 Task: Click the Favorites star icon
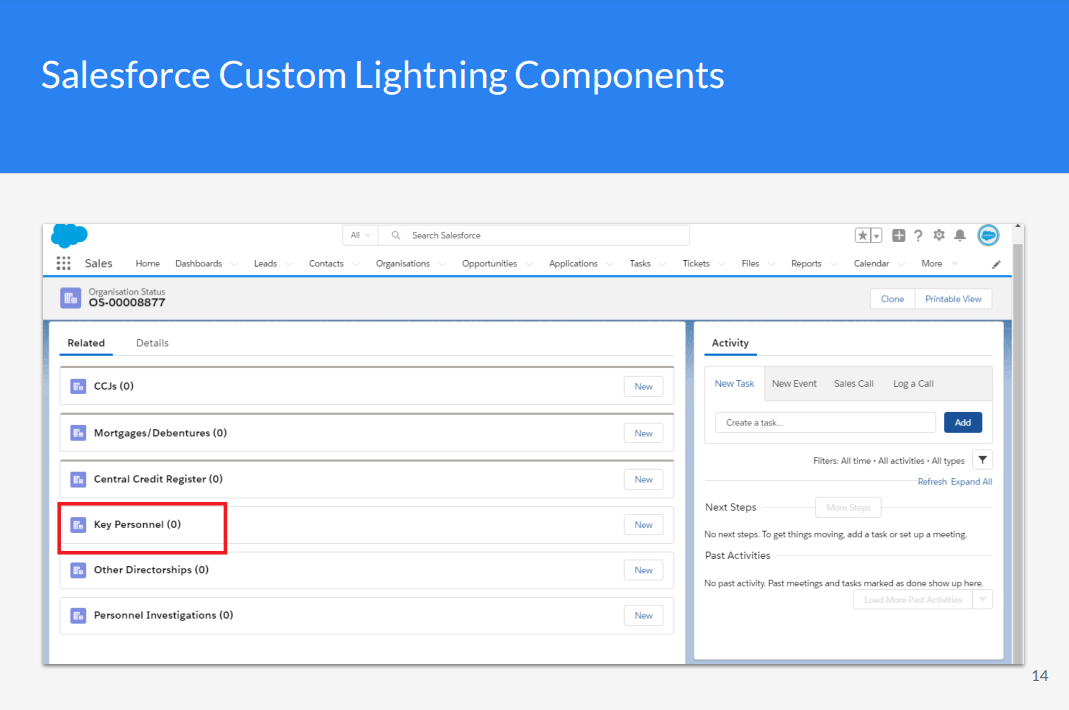pyautogui.click(x=862, y=235)
